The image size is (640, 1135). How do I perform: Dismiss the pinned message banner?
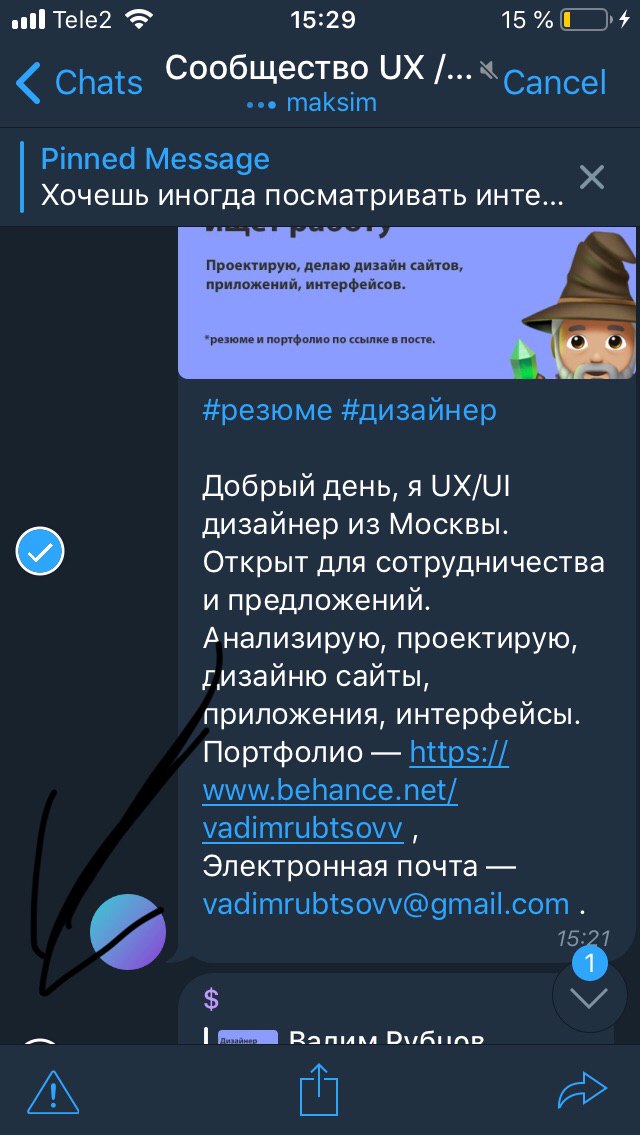[592, 177]
